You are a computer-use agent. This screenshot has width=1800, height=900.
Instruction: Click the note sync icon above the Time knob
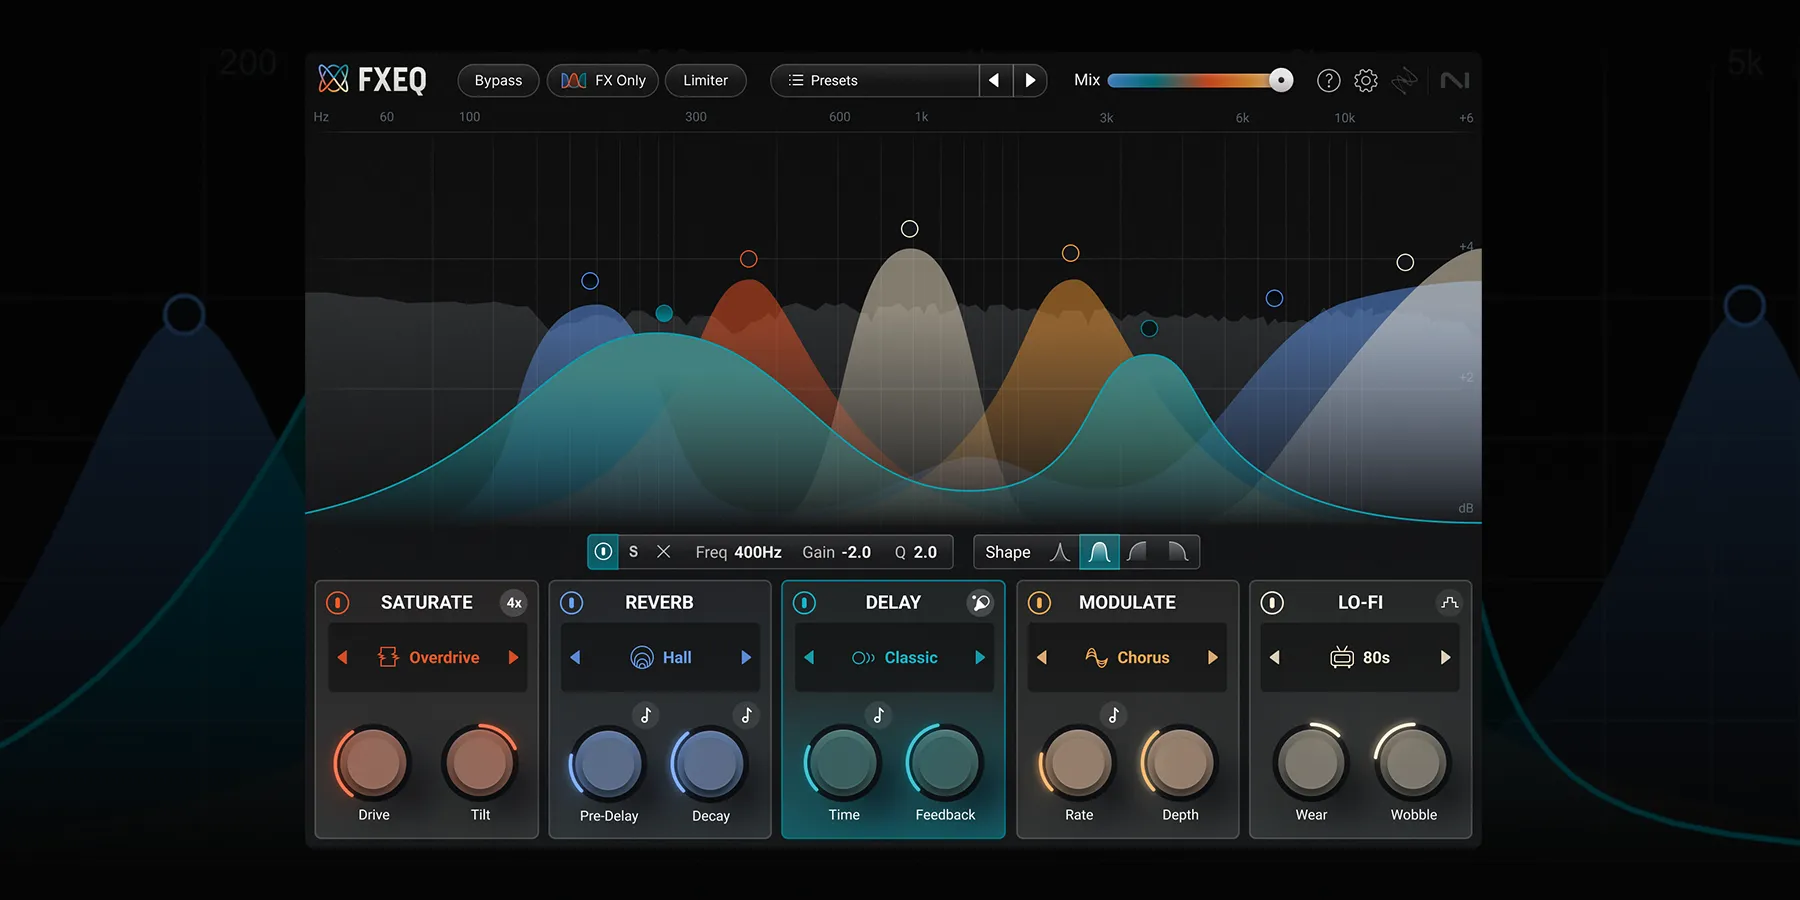(878, 715)
